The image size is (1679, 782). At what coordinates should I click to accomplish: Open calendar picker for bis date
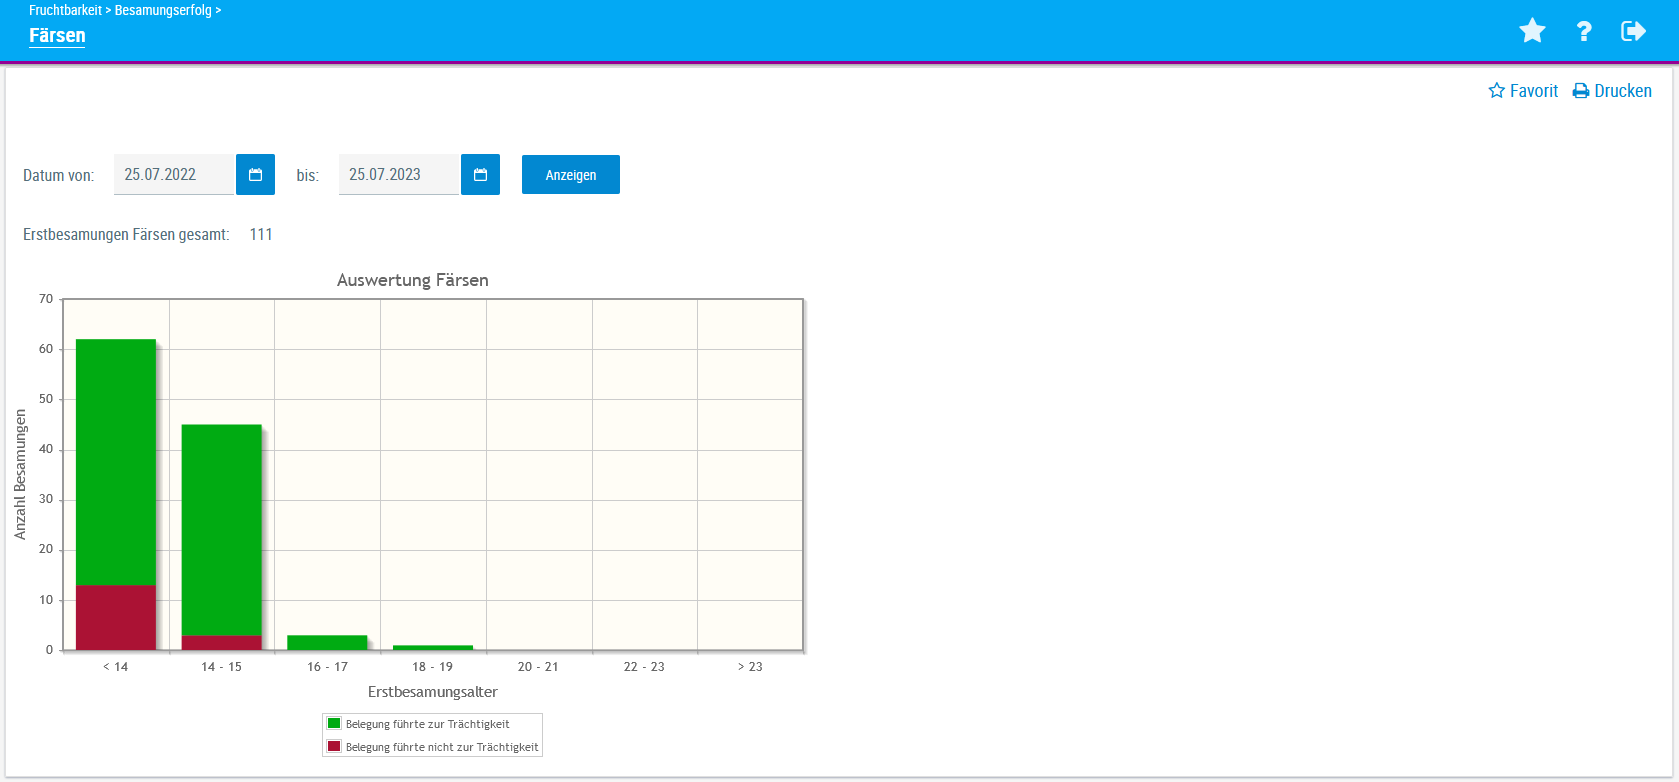[480, 175]
